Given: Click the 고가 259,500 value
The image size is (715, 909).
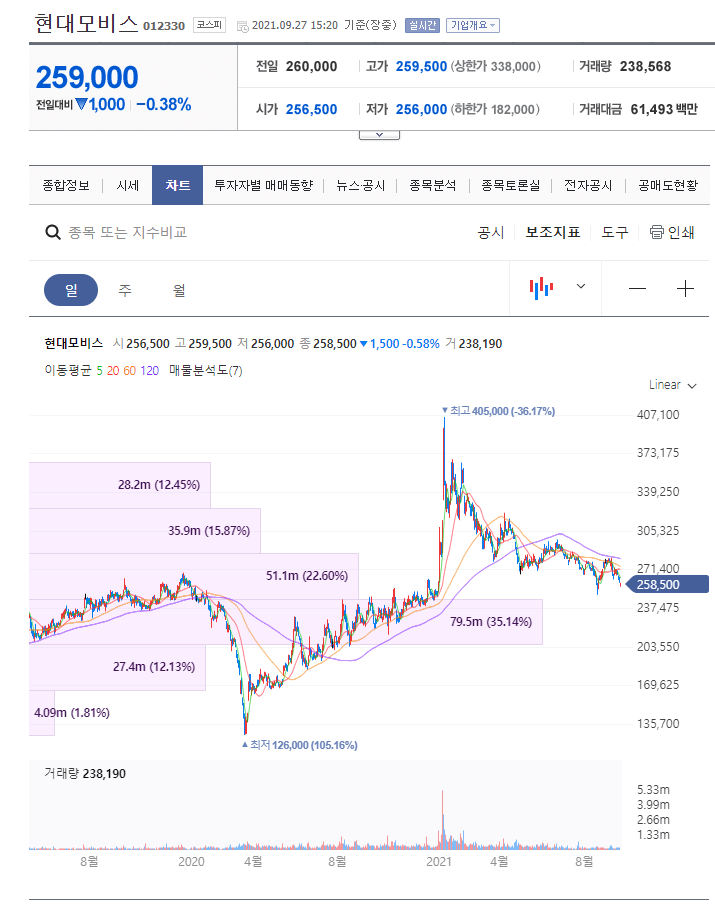Looking at the screenshot, I should (x=421, y=66).
